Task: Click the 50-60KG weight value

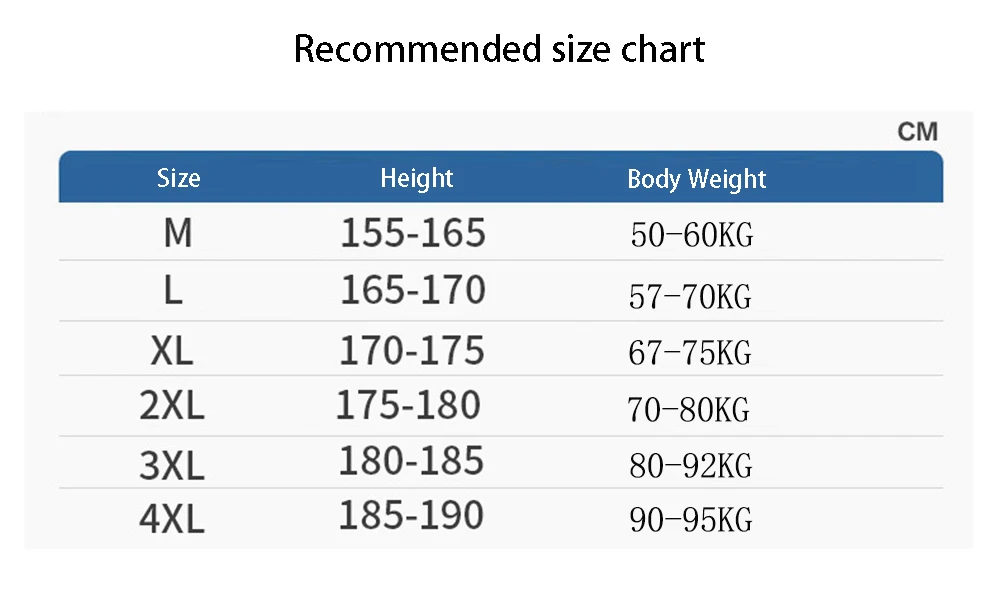Action: 691,236
